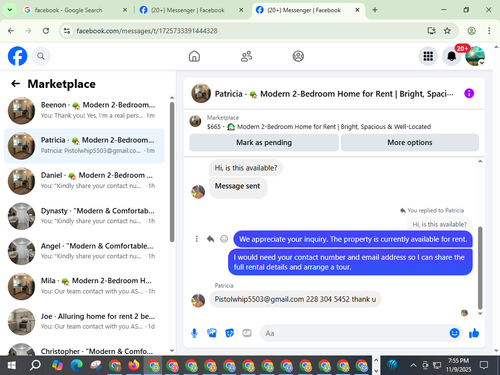Click Mark as pending button
This screenshot has height=375, width=500.
click(264, 143)
